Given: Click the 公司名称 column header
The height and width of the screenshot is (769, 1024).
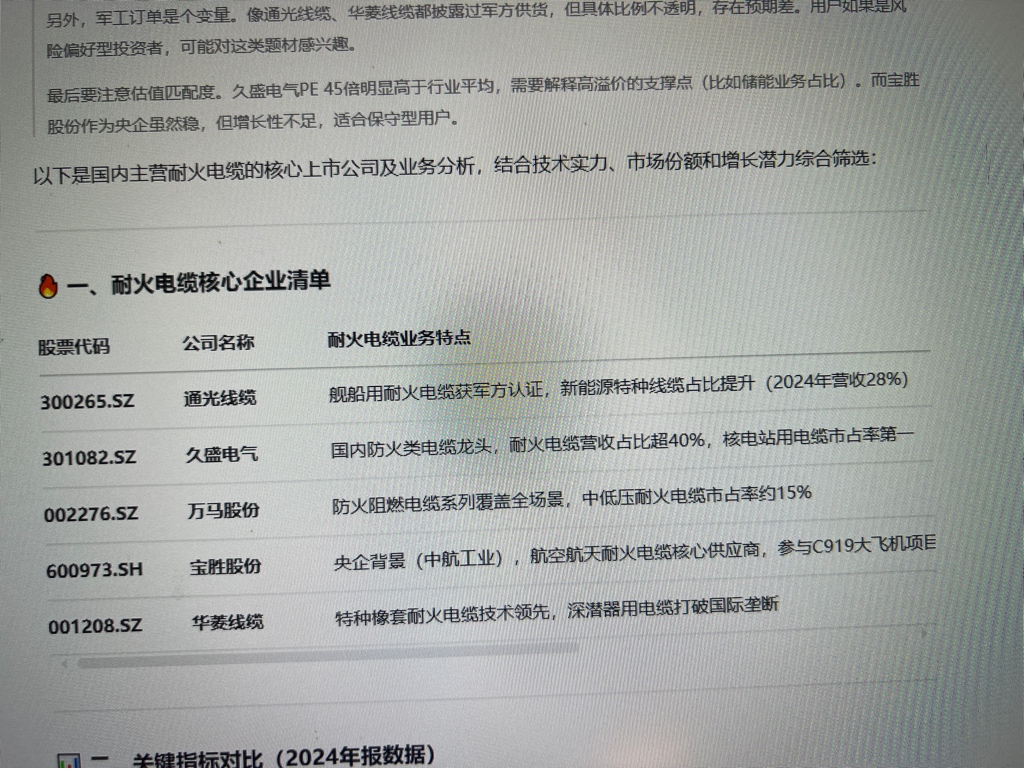Looking at the screenshot, I should click(218, 342).
